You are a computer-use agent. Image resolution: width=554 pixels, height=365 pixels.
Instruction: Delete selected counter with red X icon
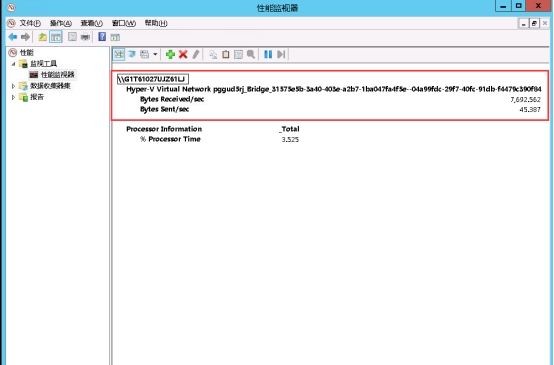pos(183,54)
